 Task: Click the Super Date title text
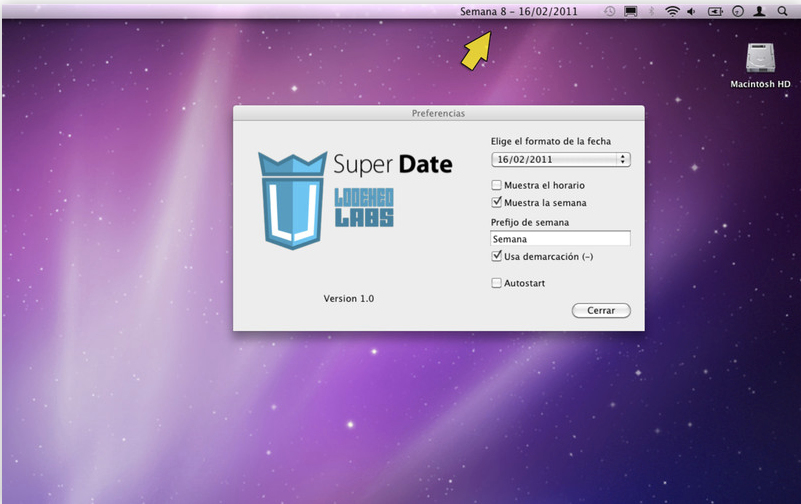pos(392,164)
